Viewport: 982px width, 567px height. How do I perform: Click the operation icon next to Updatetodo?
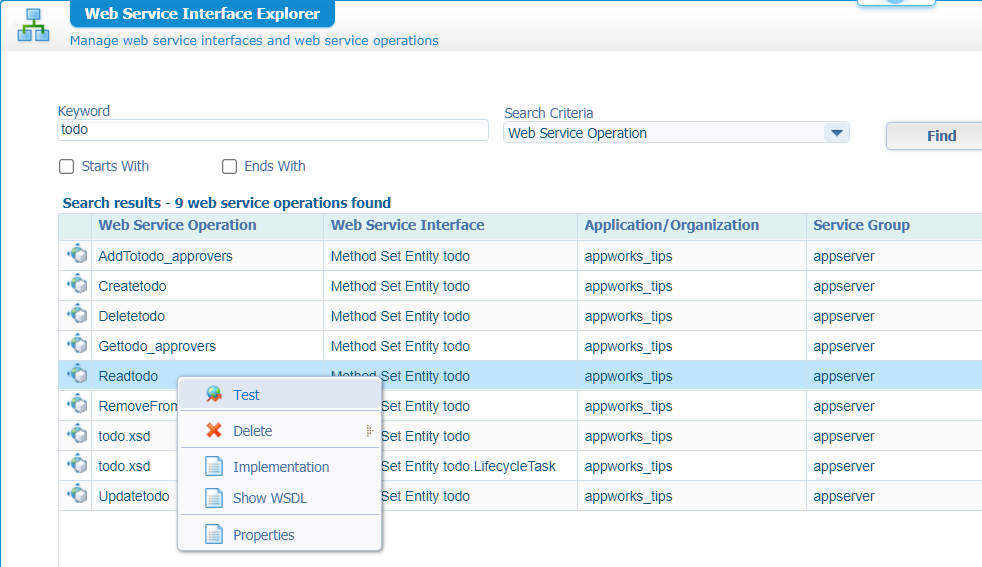coord(77,495)
